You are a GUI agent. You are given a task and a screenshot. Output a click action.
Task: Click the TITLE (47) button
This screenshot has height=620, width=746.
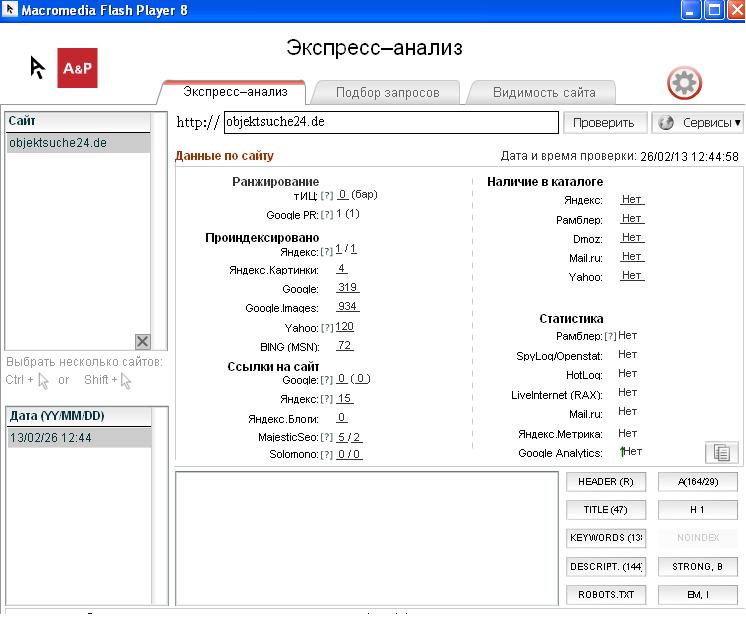606,510
